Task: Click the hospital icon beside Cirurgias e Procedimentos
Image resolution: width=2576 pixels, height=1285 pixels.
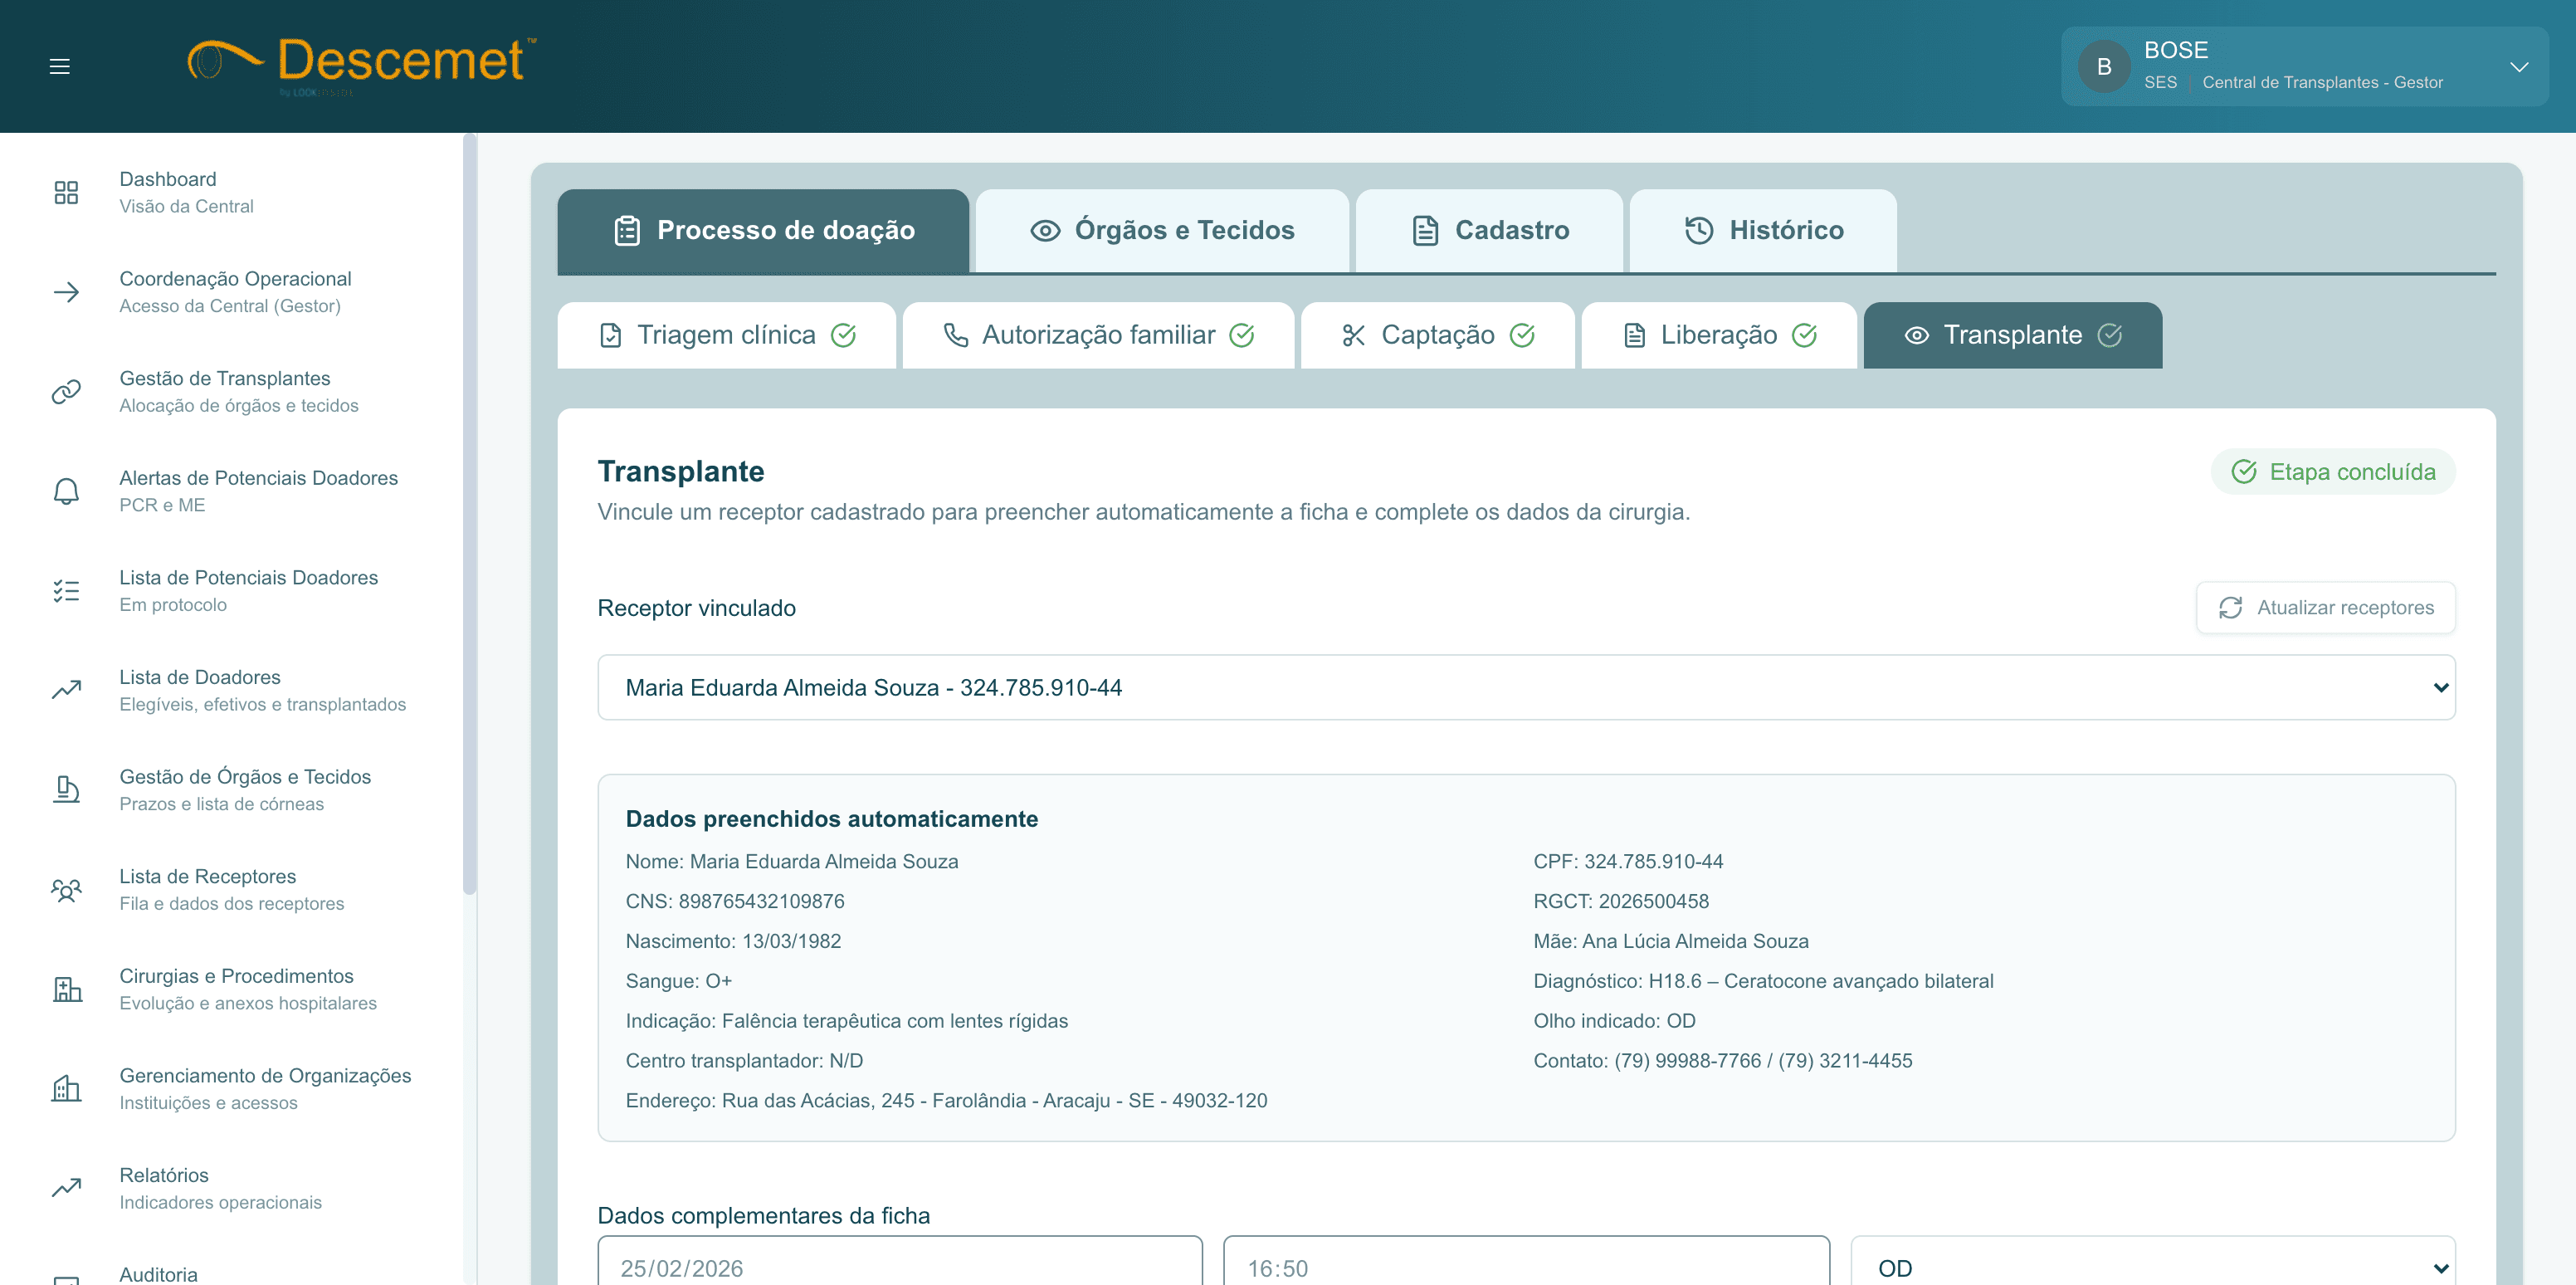Action: point(66,989)
